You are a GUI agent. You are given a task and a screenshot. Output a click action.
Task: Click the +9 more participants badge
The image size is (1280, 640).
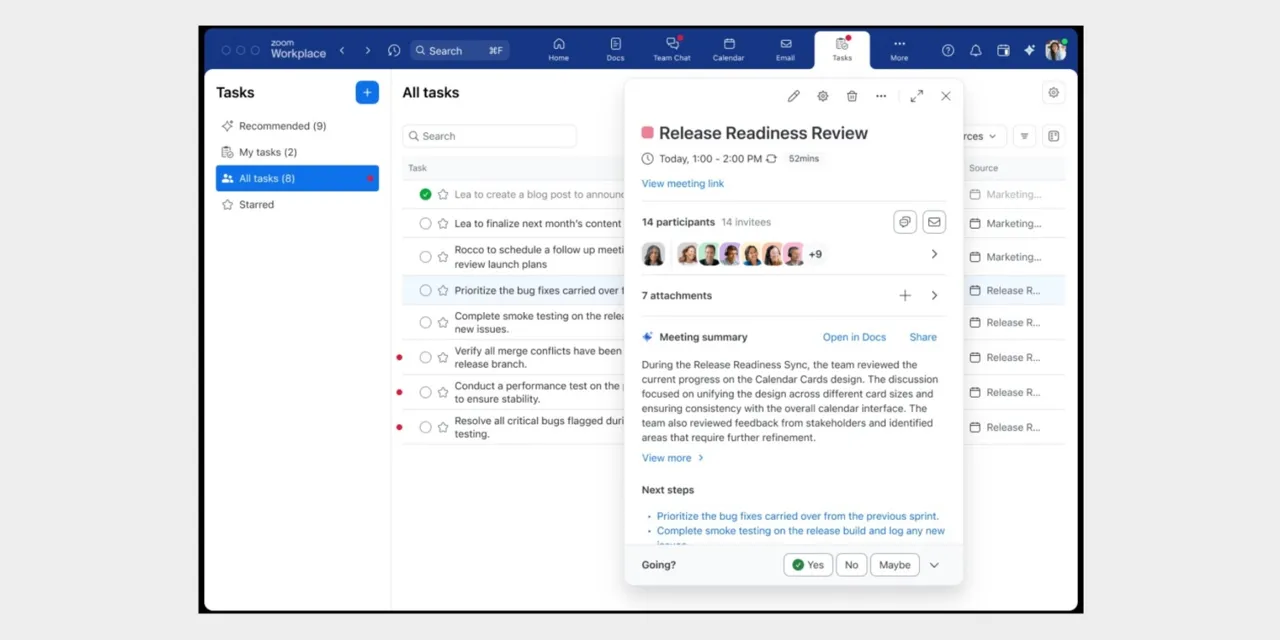[x=815, y=254]
